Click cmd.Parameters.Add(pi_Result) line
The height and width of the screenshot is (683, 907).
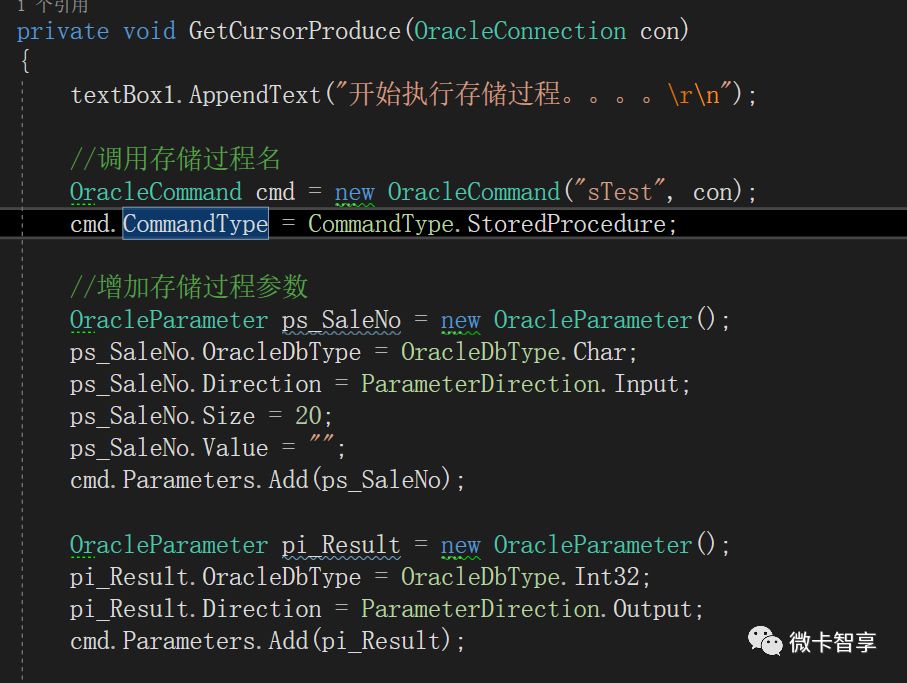[267, 641]
